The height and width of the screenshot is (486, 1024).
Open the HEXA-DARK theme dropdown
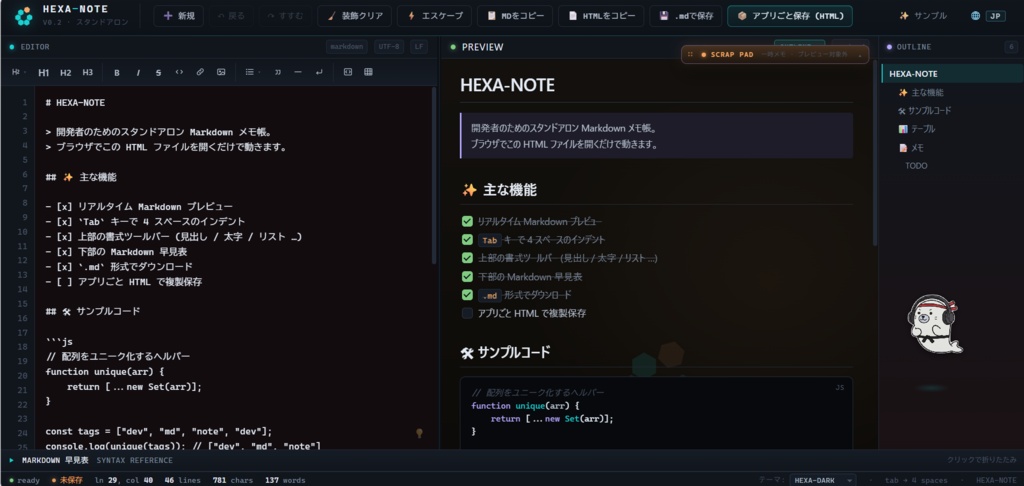tap(822, 480)
